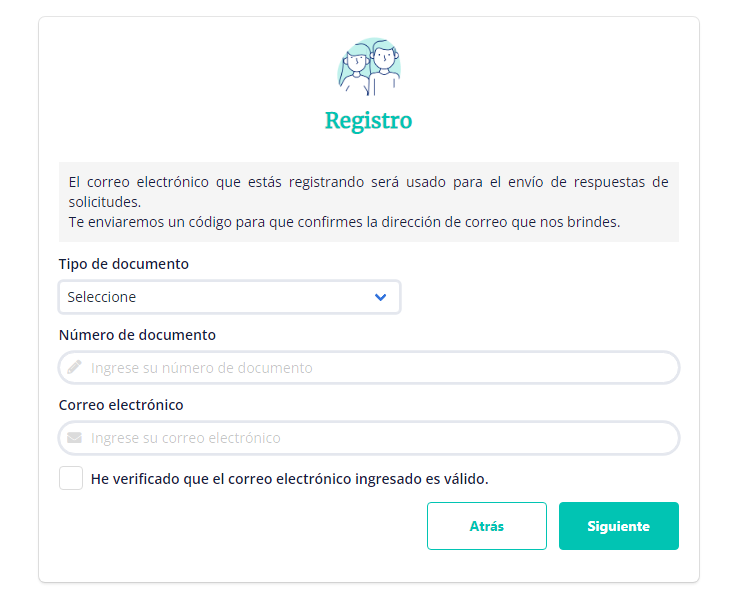
Task: Click the gray information notice about email
Action: [x=369, y=202]
